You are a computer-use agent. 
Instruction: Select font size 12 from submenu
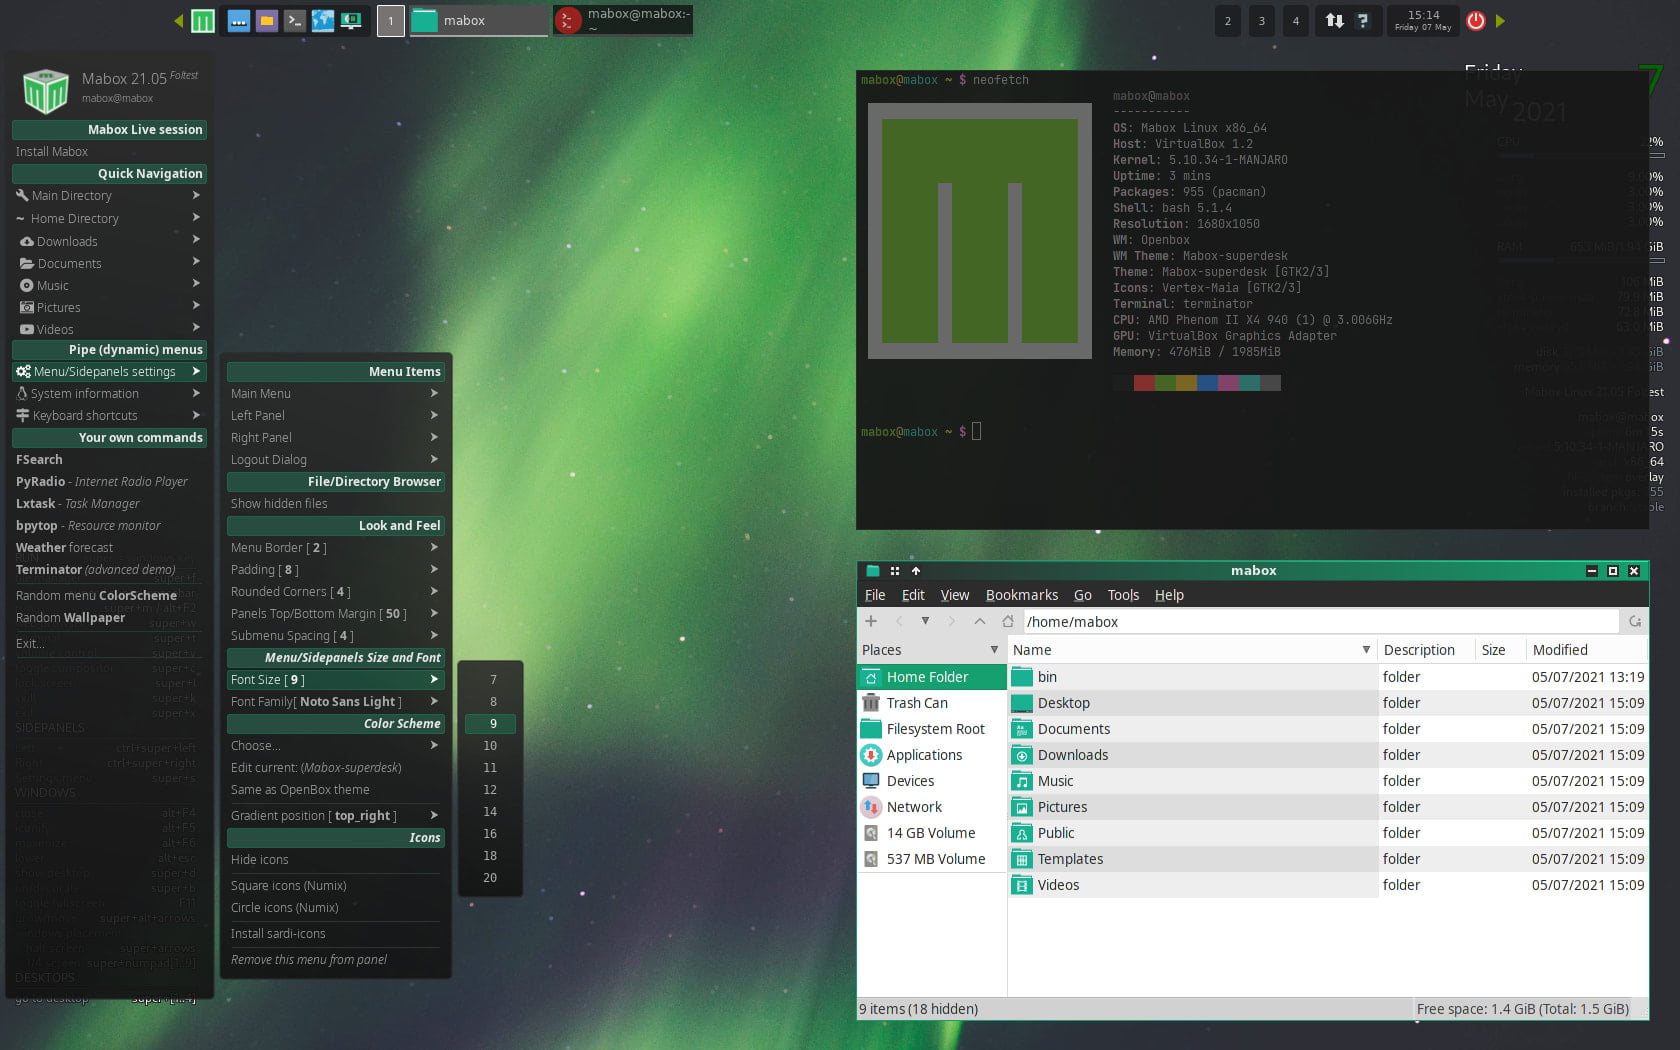point(490,789)
